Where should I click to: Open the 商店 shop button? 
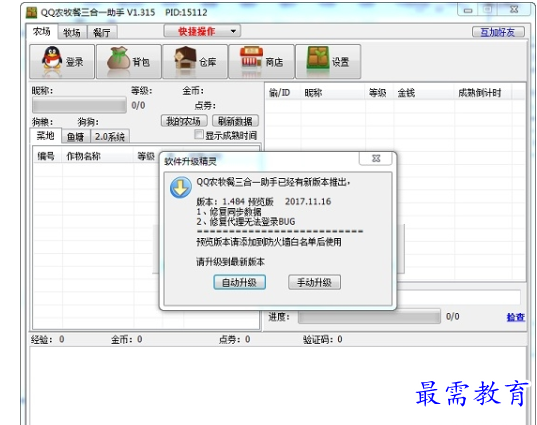point(262,62)
